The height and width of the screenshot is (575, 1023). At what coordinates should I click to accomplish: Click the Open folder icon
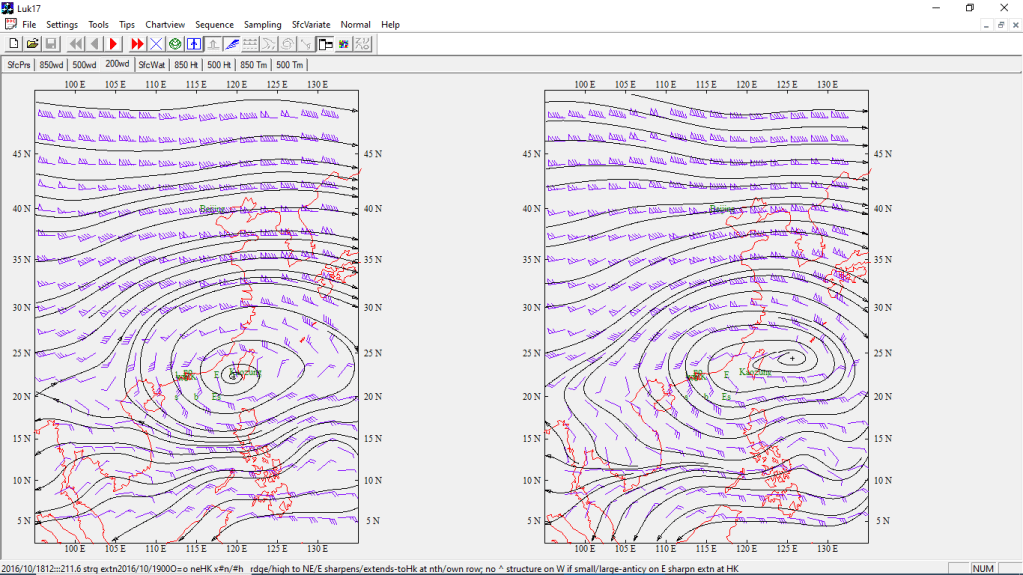(x=32, y=44)
